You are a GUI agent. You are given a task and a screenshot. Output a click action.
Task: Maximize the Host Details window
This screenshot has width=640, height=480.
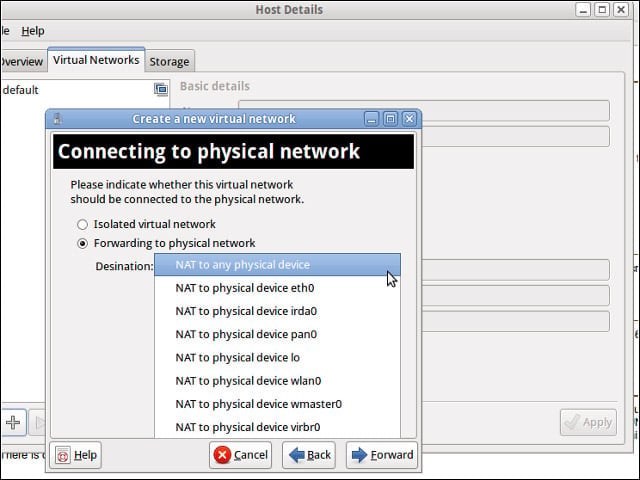602,9
